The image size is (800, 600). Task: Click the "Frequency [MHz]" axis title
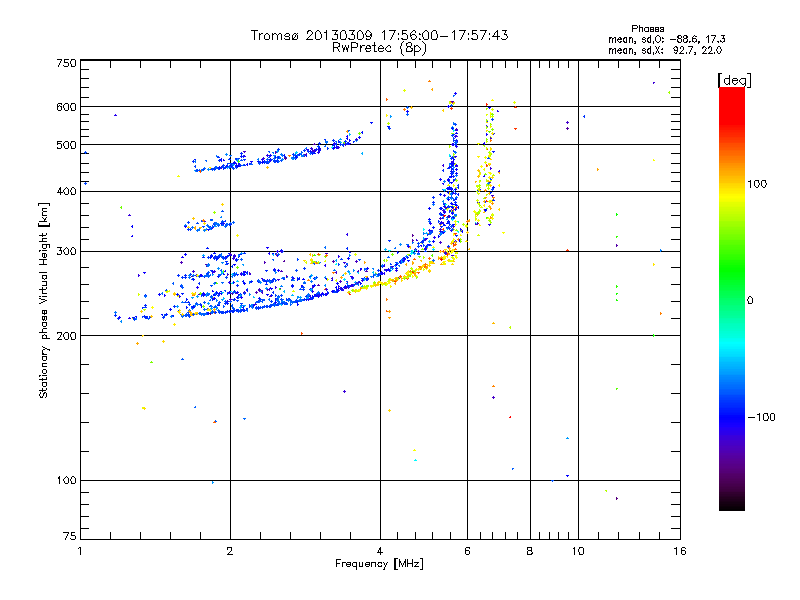coord(379,564)
